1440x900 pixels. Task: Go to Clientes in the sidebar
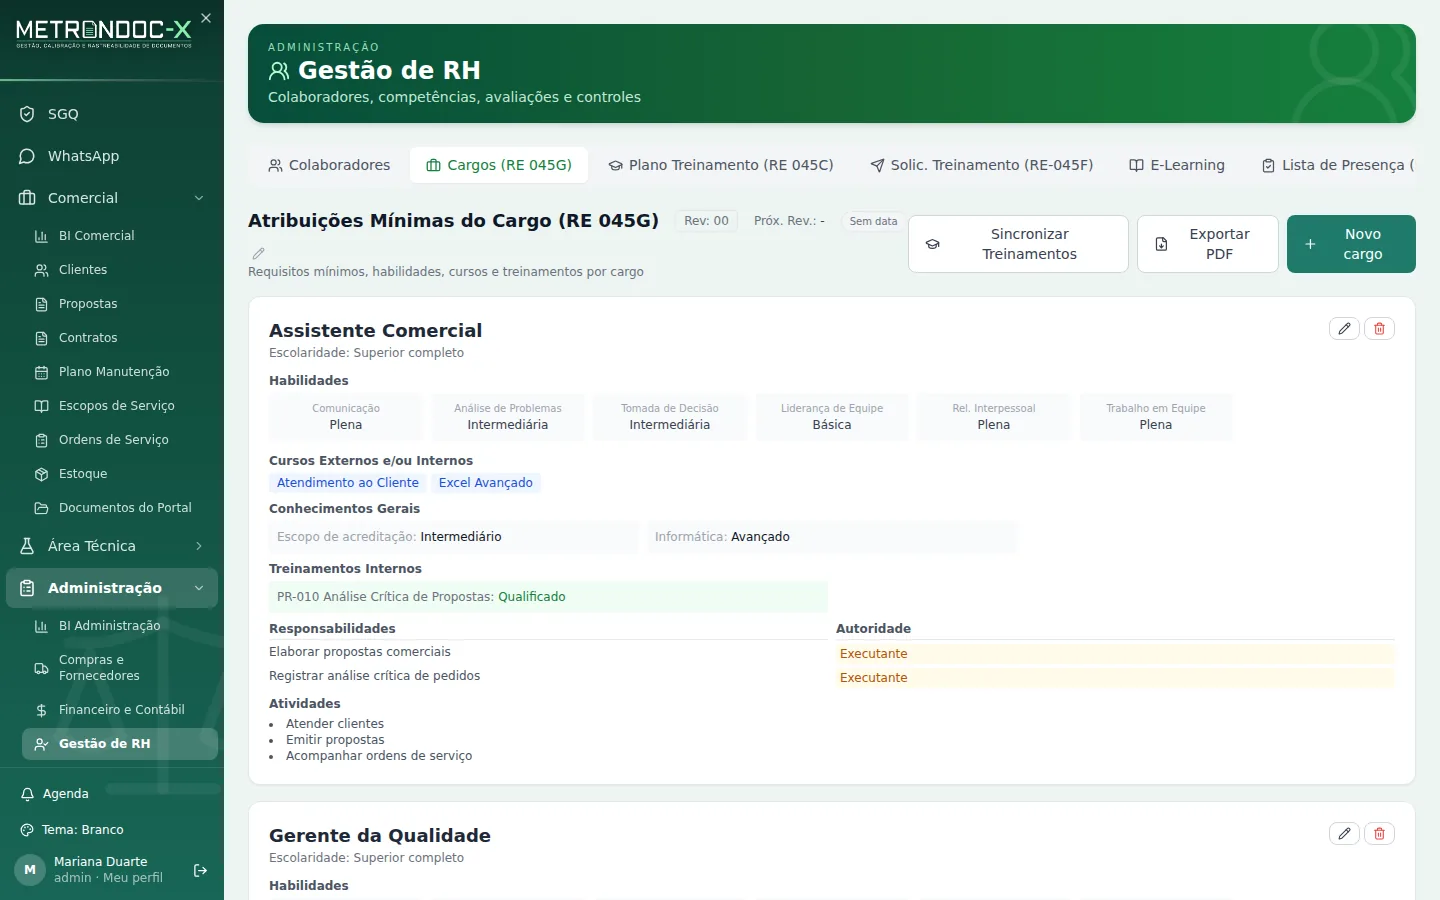click(120, 270)
